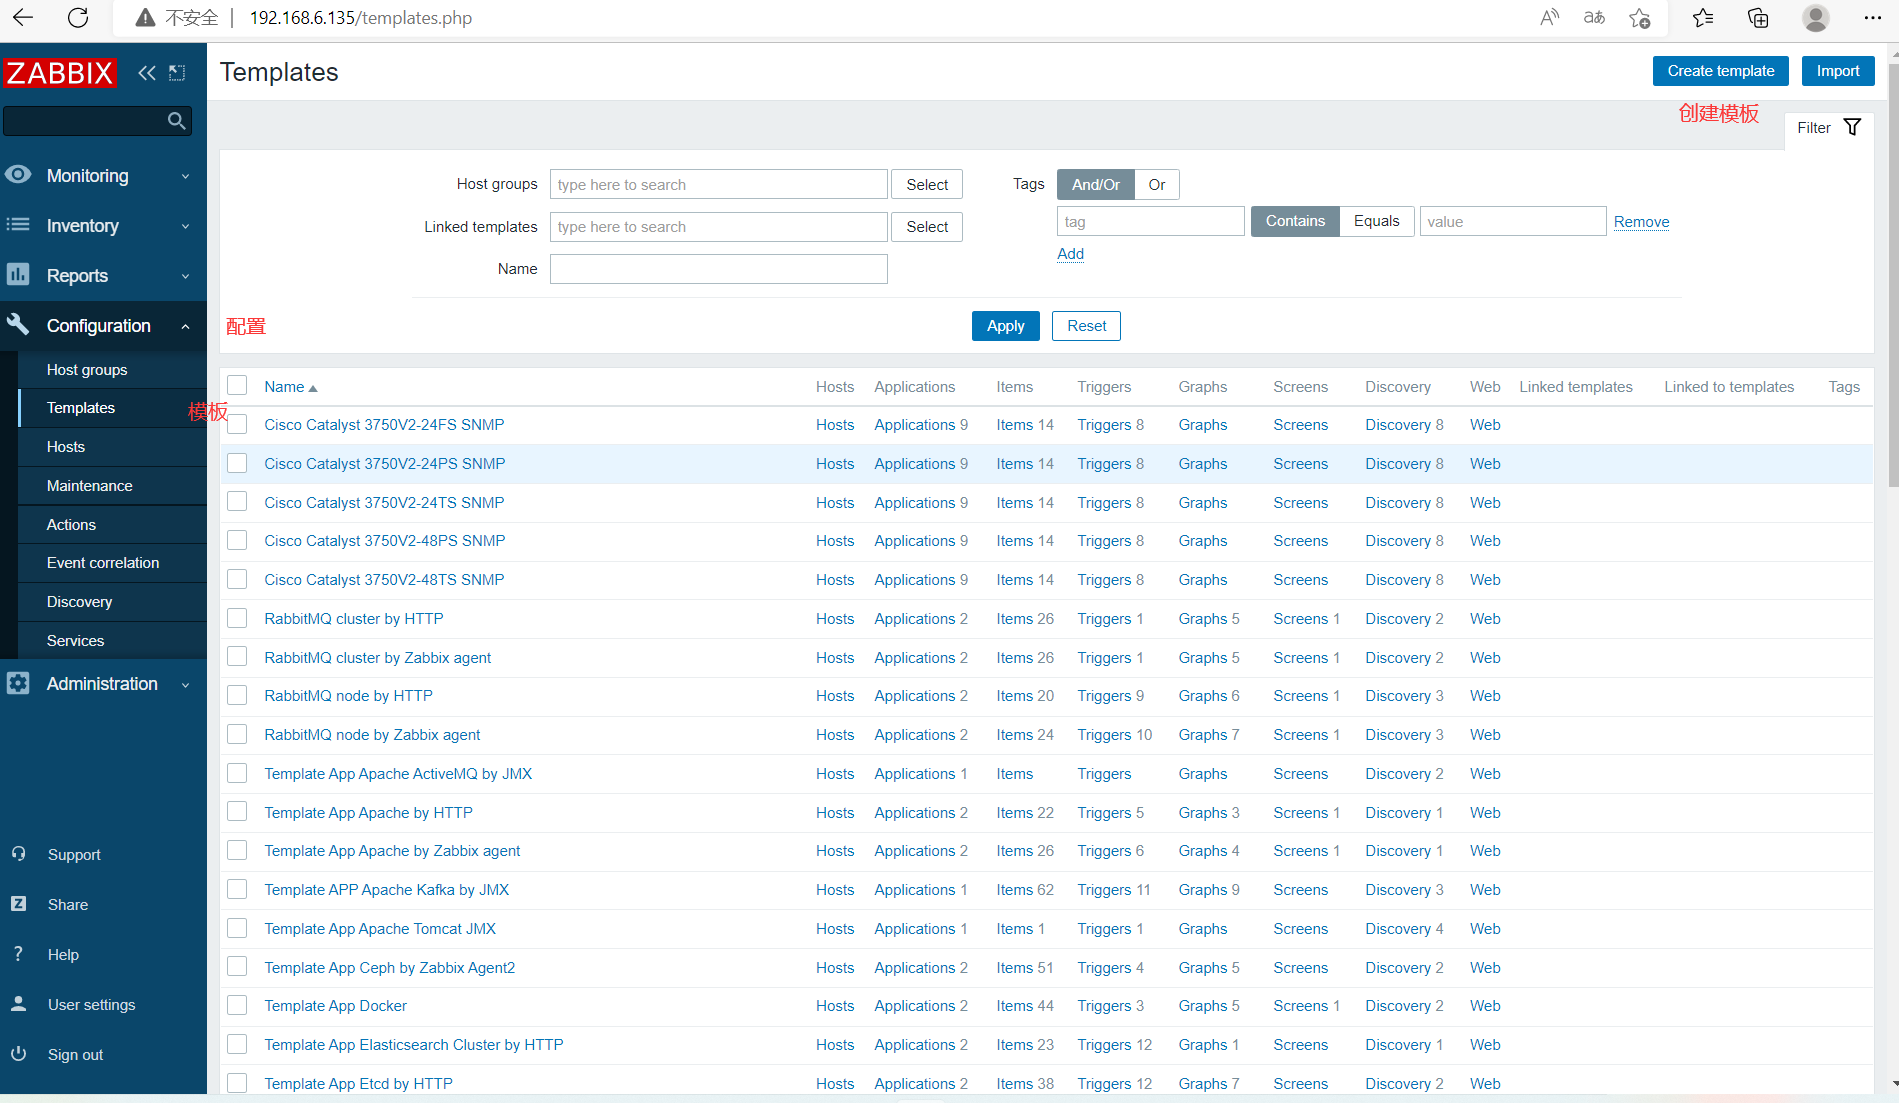Go back with the browser back arrow
Screen dimensions: 1899x1103
23,17
